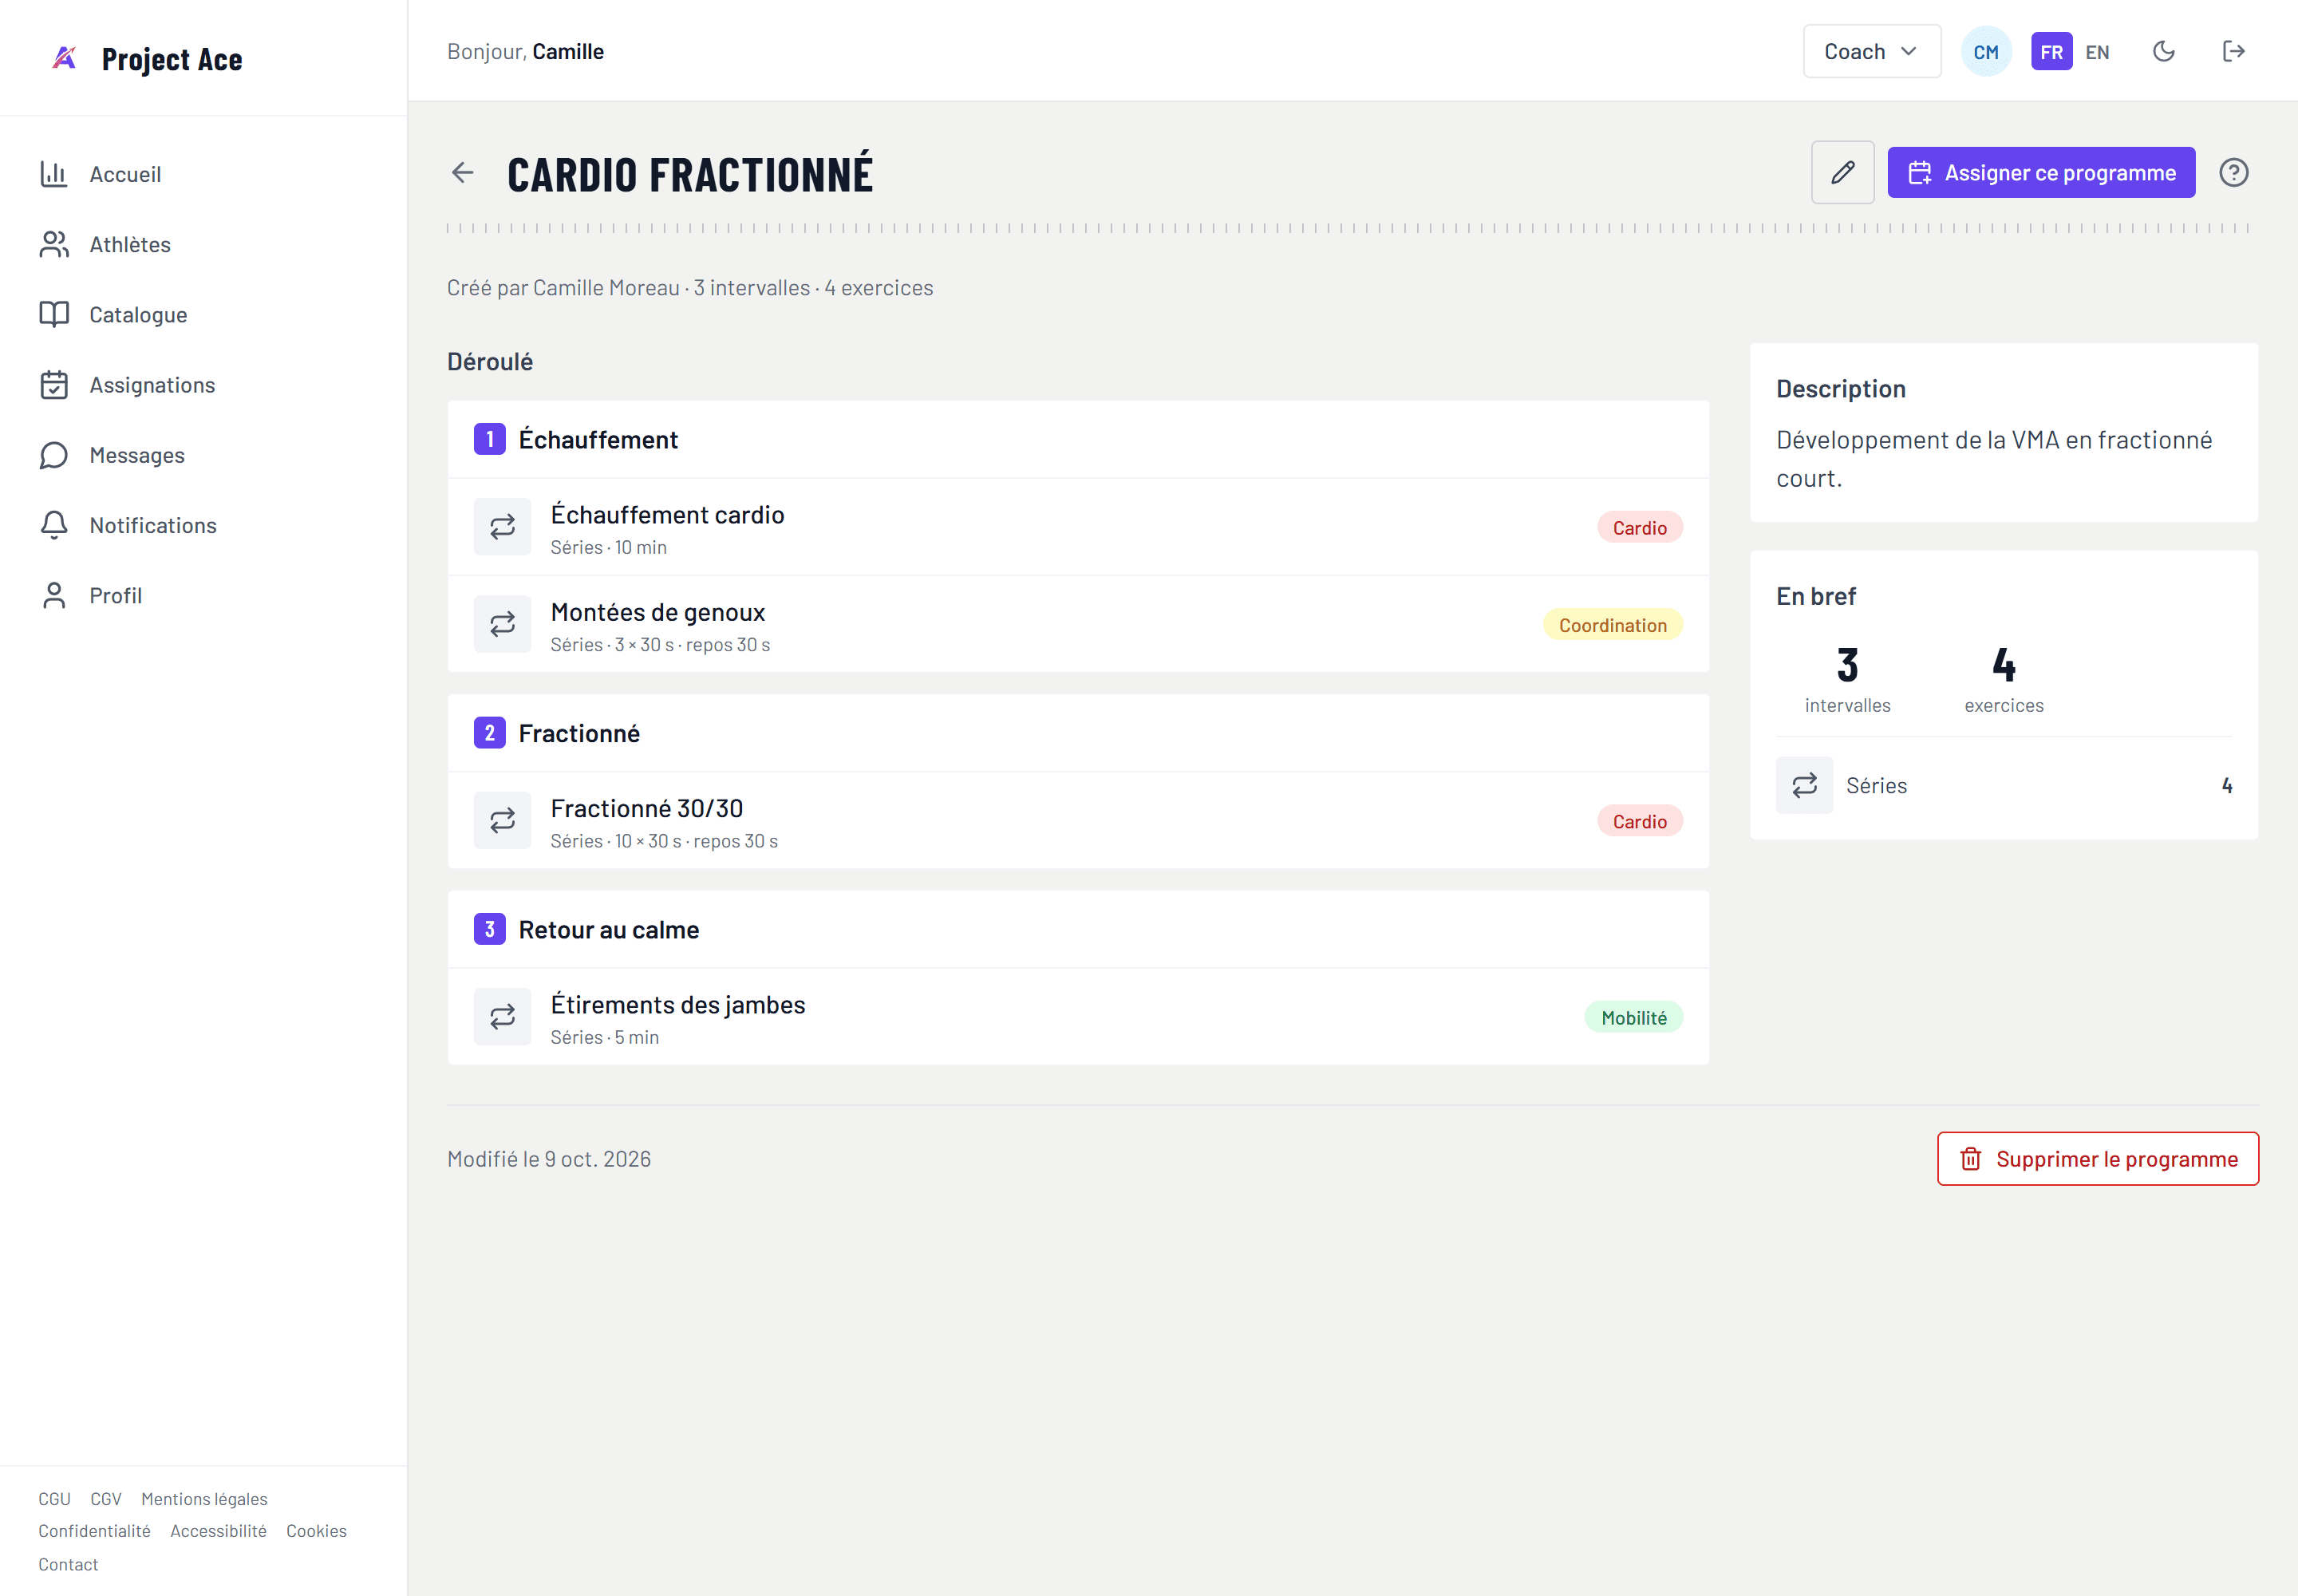The width and height of the screenshot is (2298, 1596).
Task: Click Assigner ce programme button
Action: 2041,173
